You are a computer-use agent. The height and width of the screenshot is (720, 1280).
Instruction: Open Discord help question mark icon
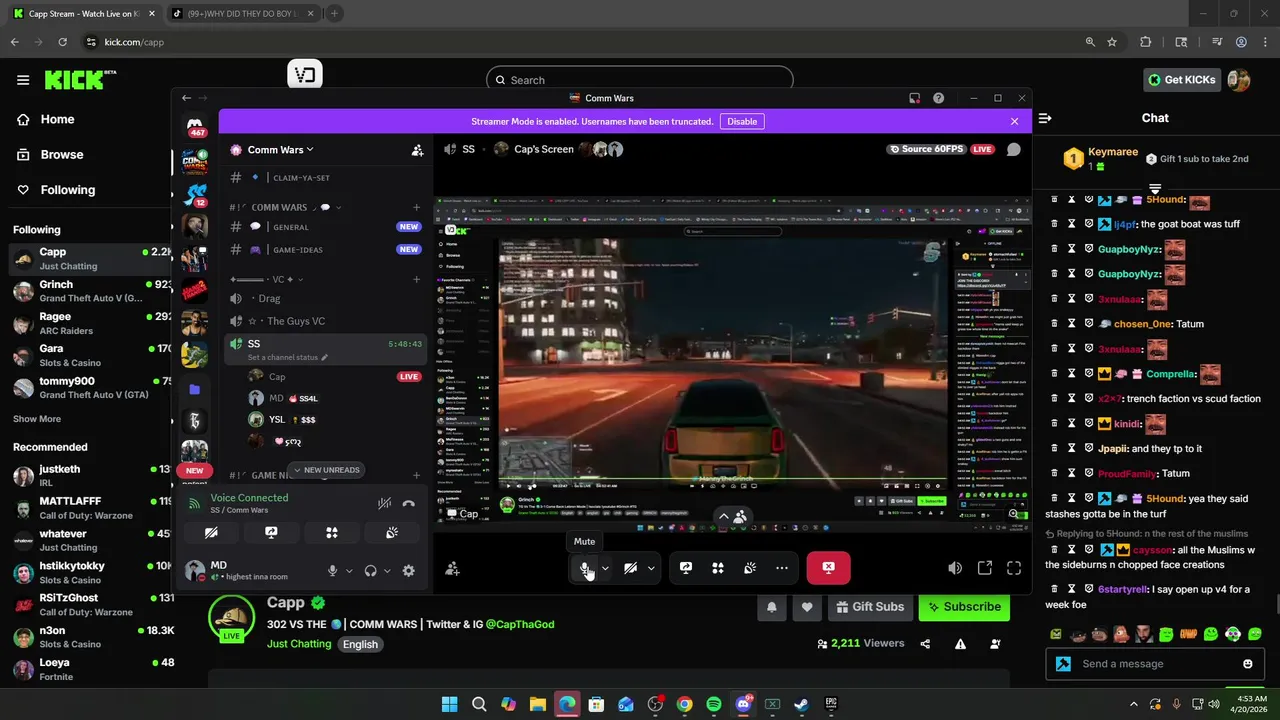click(938, 98)
